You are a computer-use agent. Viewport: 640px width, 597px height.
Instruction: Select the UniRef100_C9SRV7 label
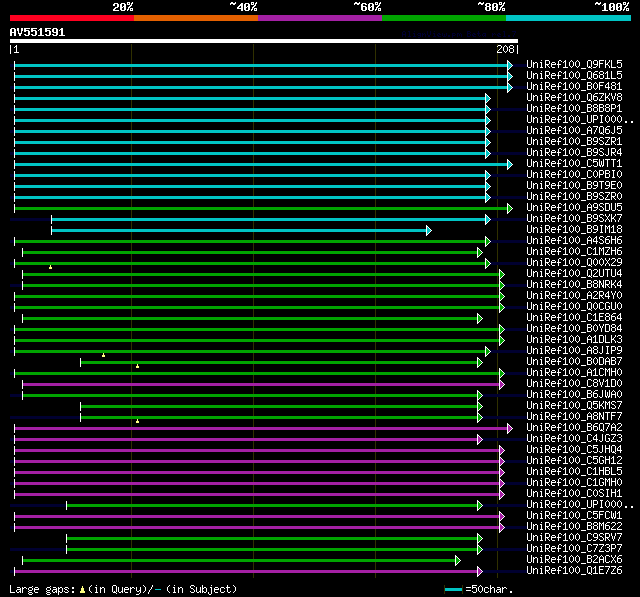pyautogui.click(x=574, y=538)
